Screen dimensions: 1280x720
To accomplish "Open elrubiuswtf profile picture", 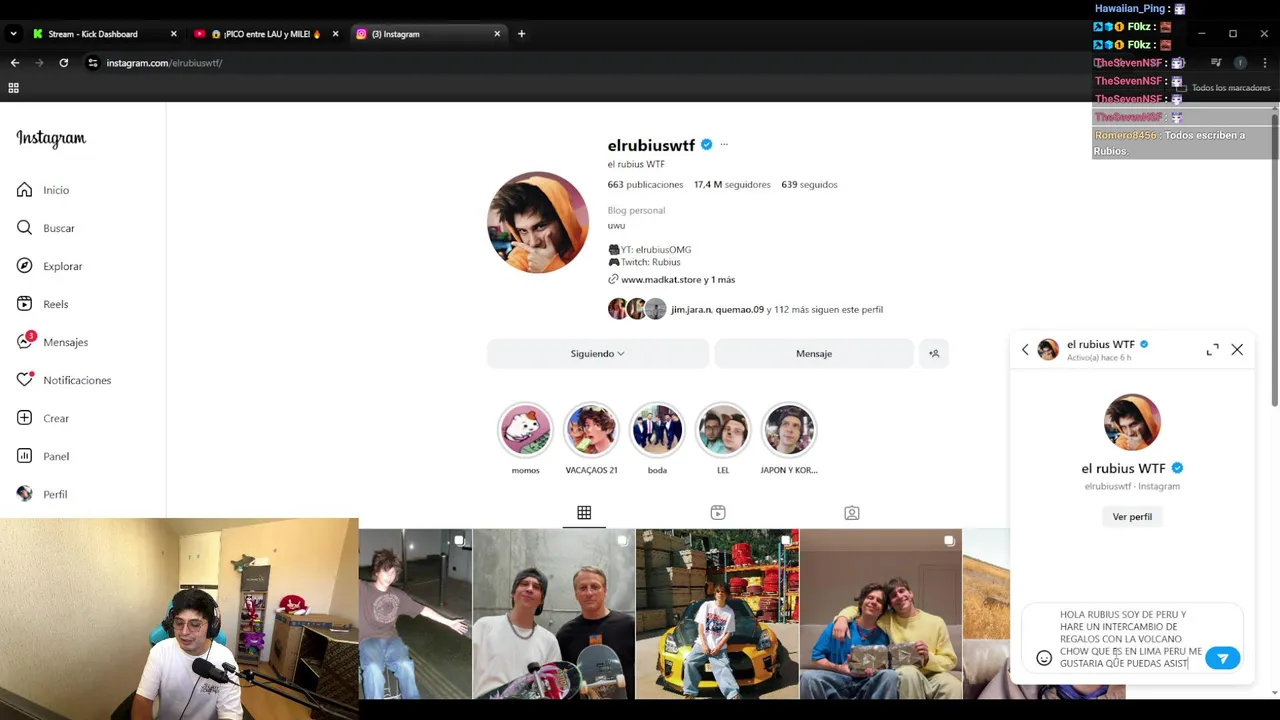I will click(x=538, y=222).
